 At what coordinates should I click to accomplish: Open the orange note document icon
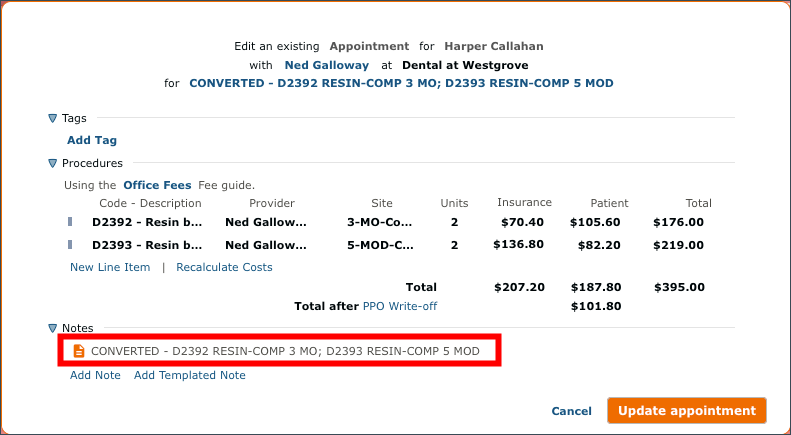[x=79, y=351]
